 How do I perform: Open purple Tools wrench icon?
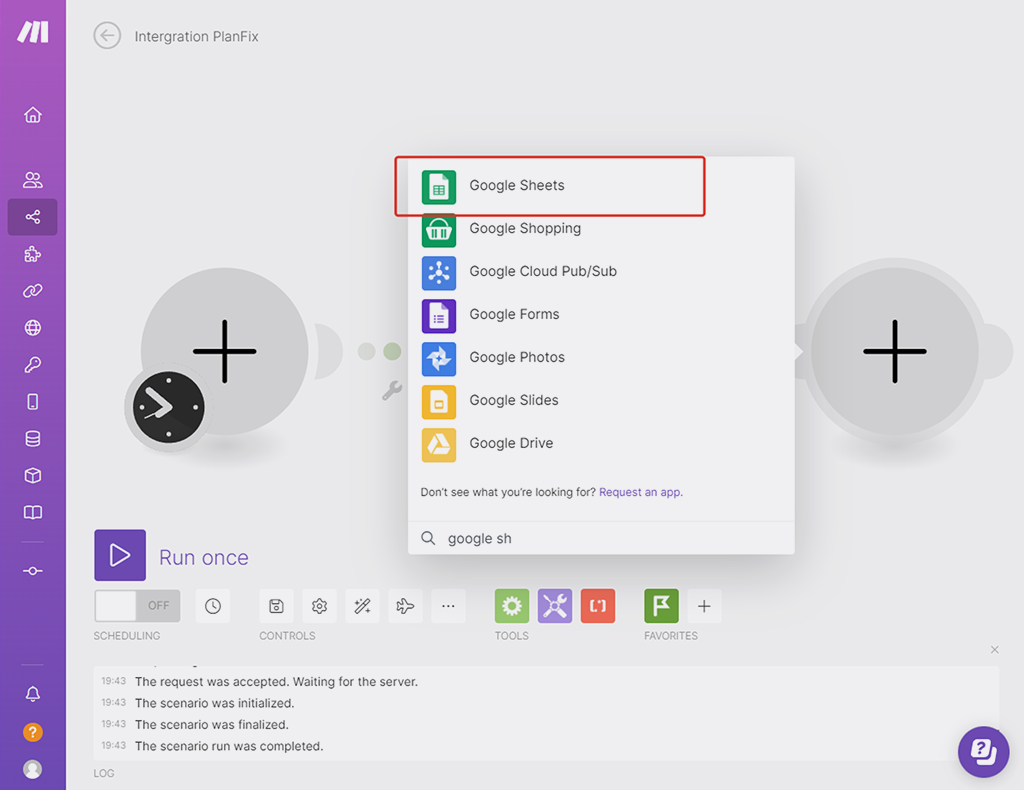coord(555,606)
